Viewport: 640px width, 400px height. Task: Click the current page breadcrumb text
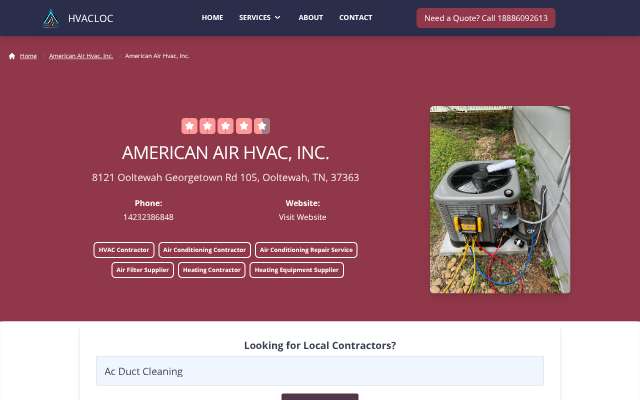click(x=157, y=56)
